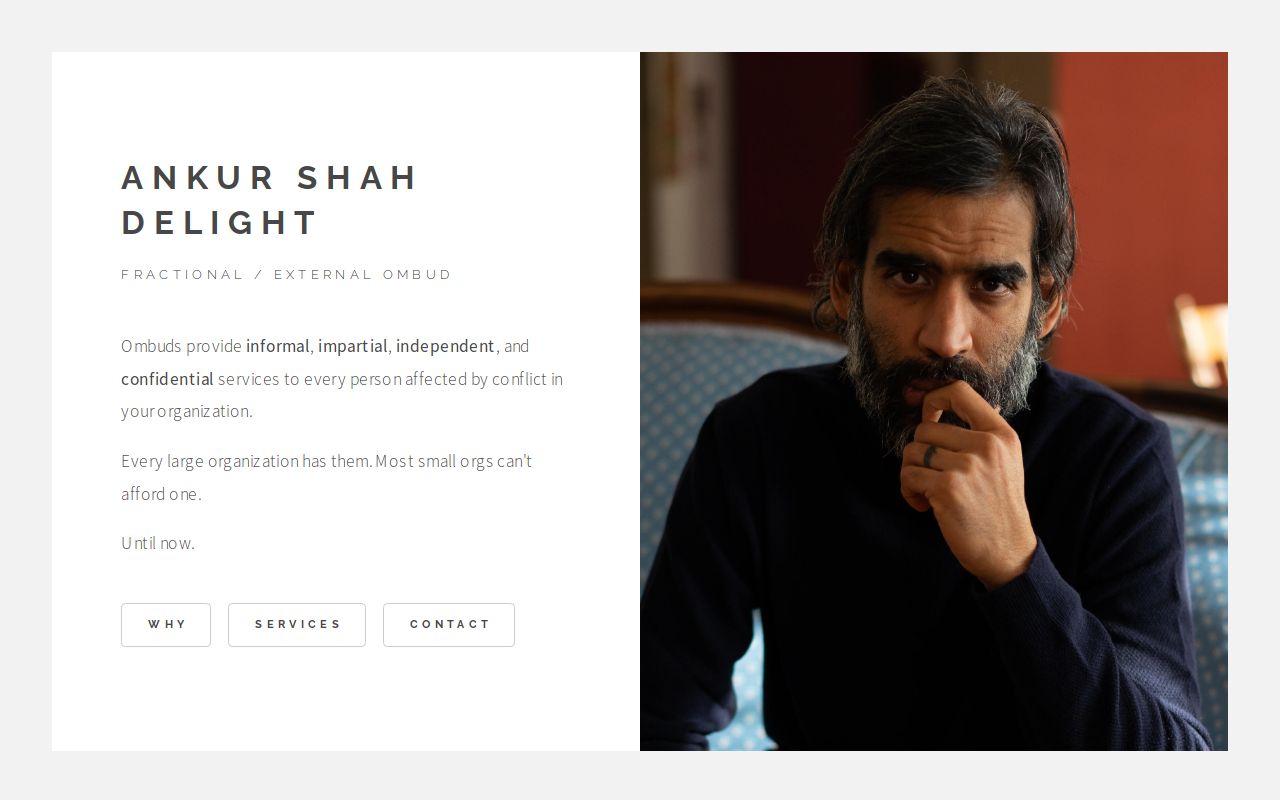Viewport: 1280px width, 800px height.
Task: Click the word SHAH in the heading
Action: click(x=357, y=177)
